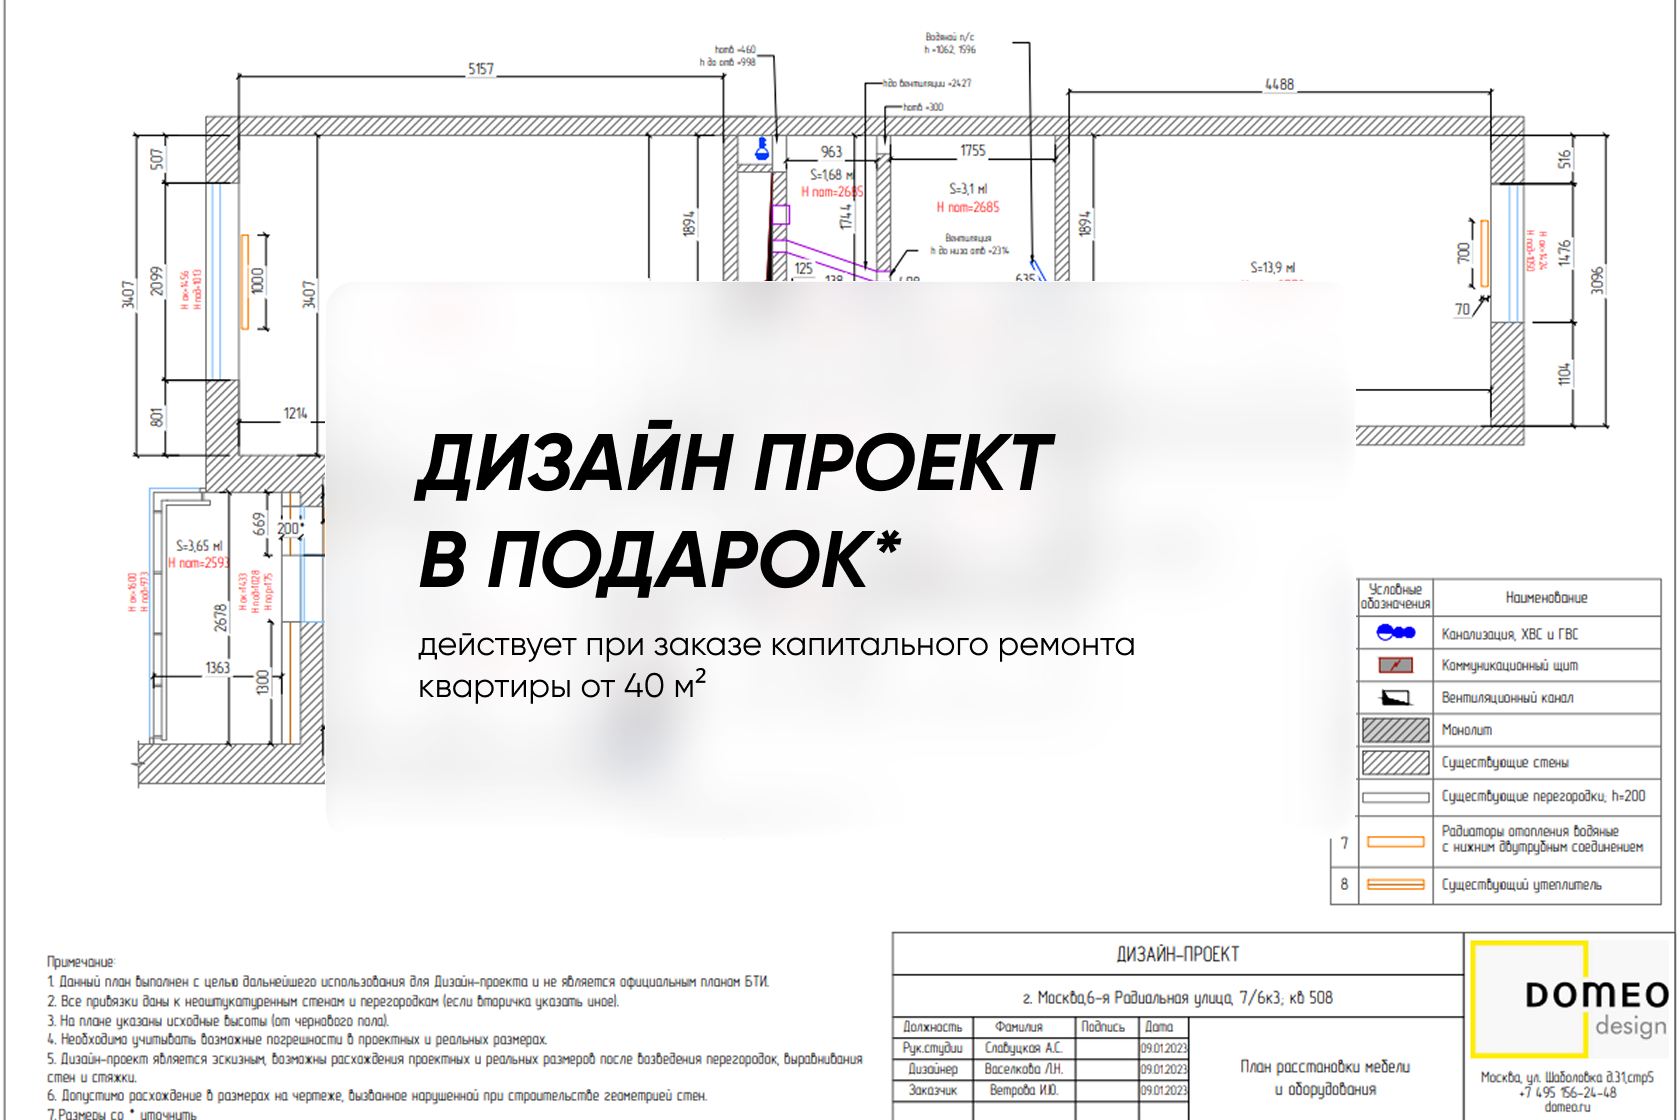
Task: Click the existing partitions legend symbol
Action: pos(1395,797)
